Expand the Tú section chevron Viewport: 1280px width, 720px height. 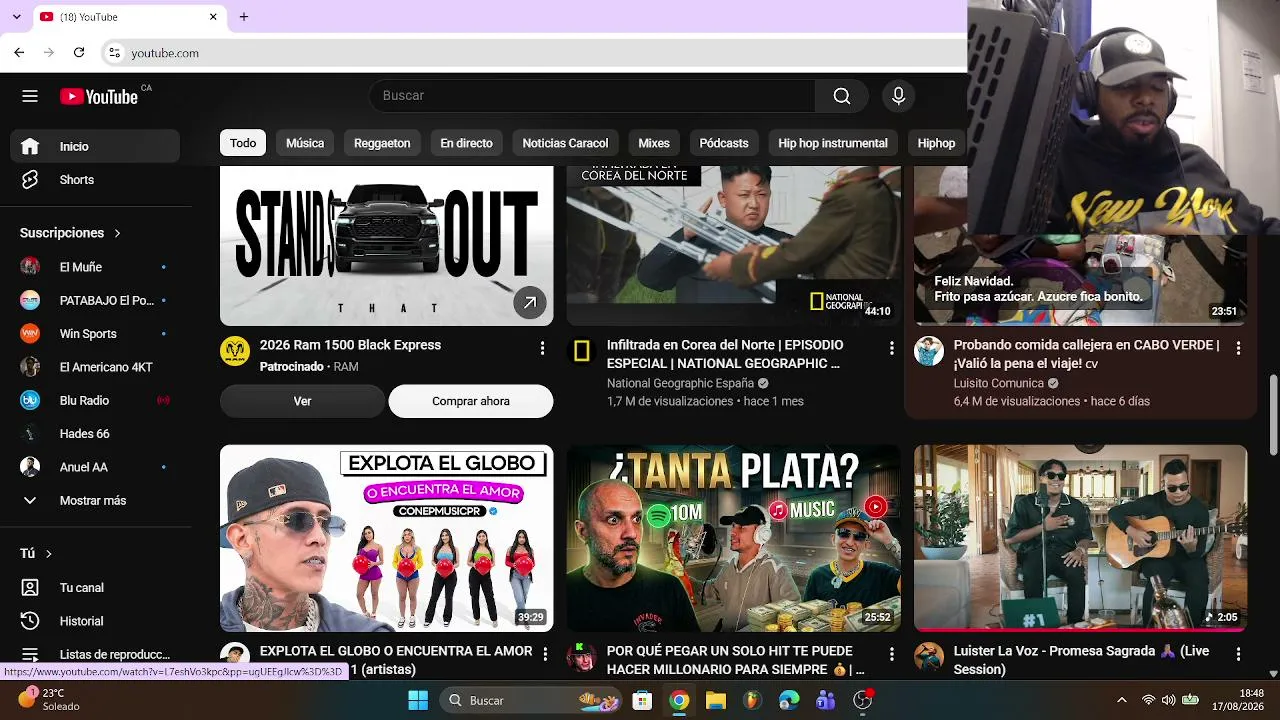(x=48, y=554)
